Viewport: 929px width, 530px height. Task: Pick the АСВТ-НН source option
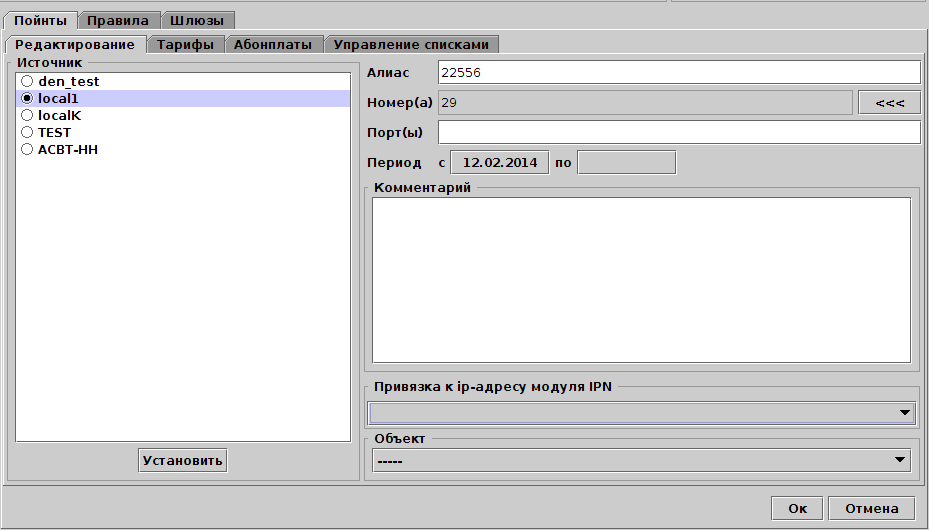click(28, 149)
